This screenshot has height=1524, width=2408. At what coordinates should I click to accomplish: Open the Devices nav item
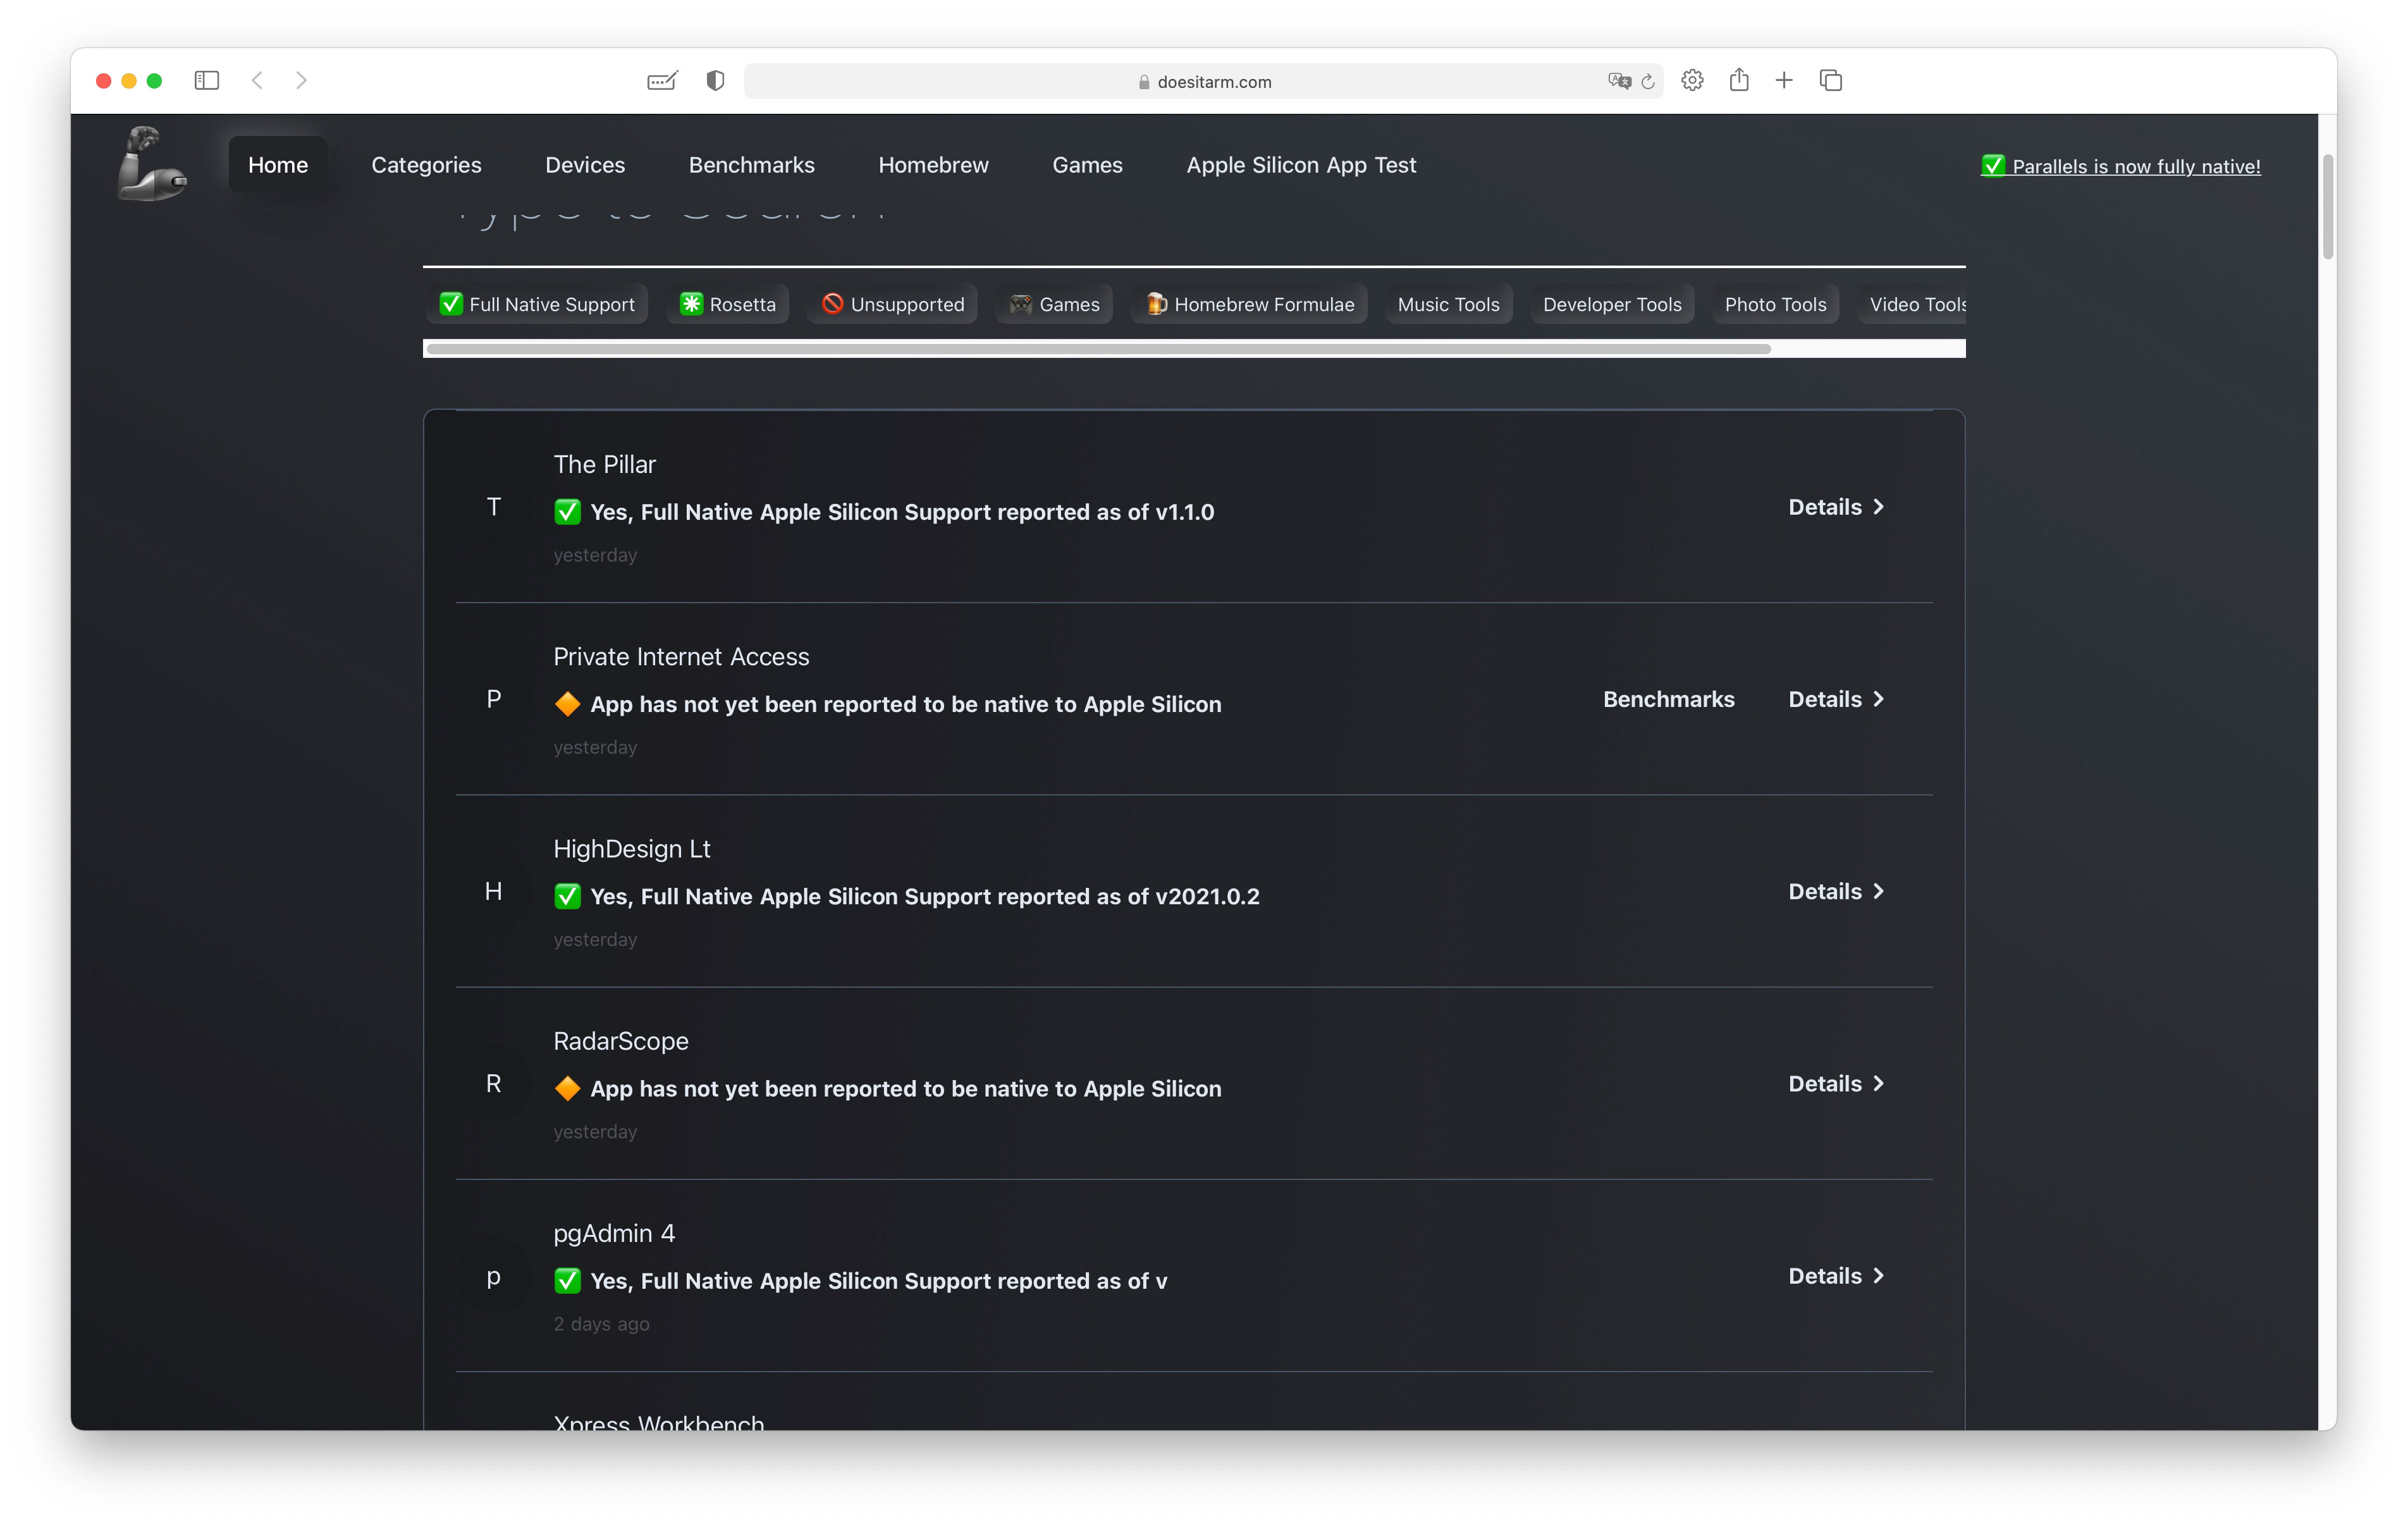585,165
